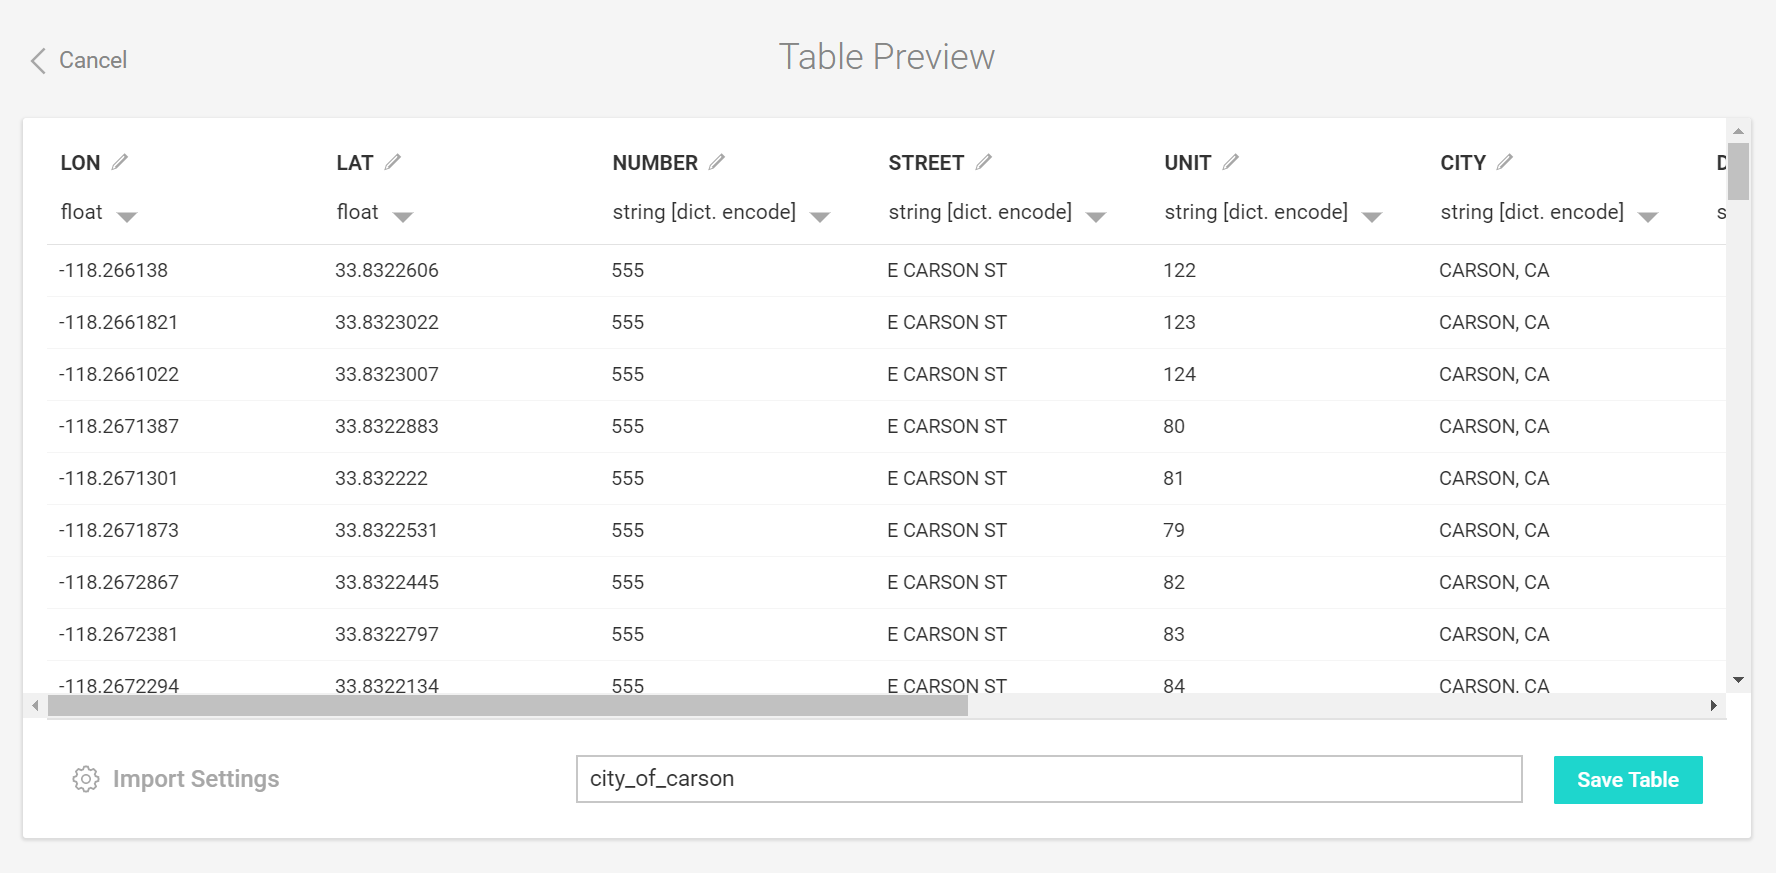
Task: Edit the LAT column name pencil
Action: coord(393,162)
